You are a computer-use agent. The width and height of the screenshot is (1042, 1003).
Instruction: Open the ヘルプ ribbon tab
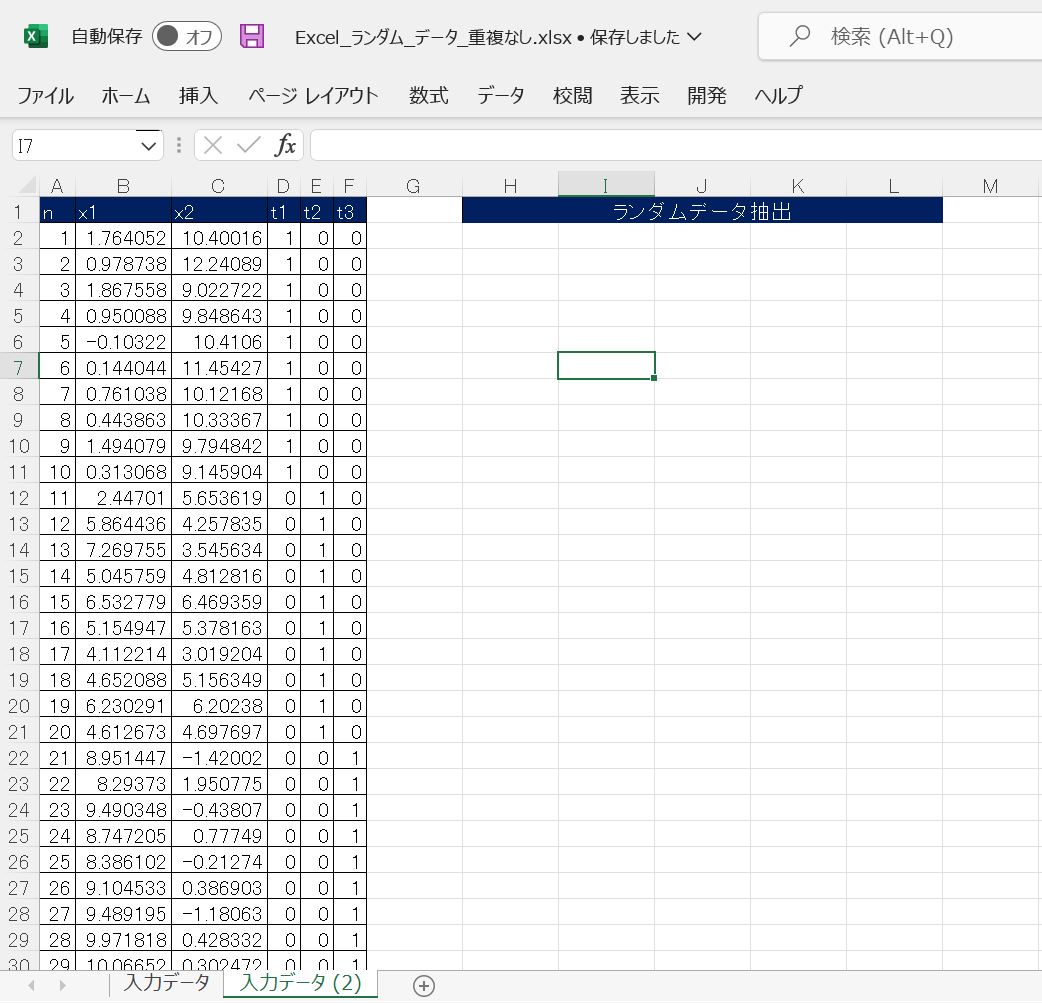coord(778,96)
